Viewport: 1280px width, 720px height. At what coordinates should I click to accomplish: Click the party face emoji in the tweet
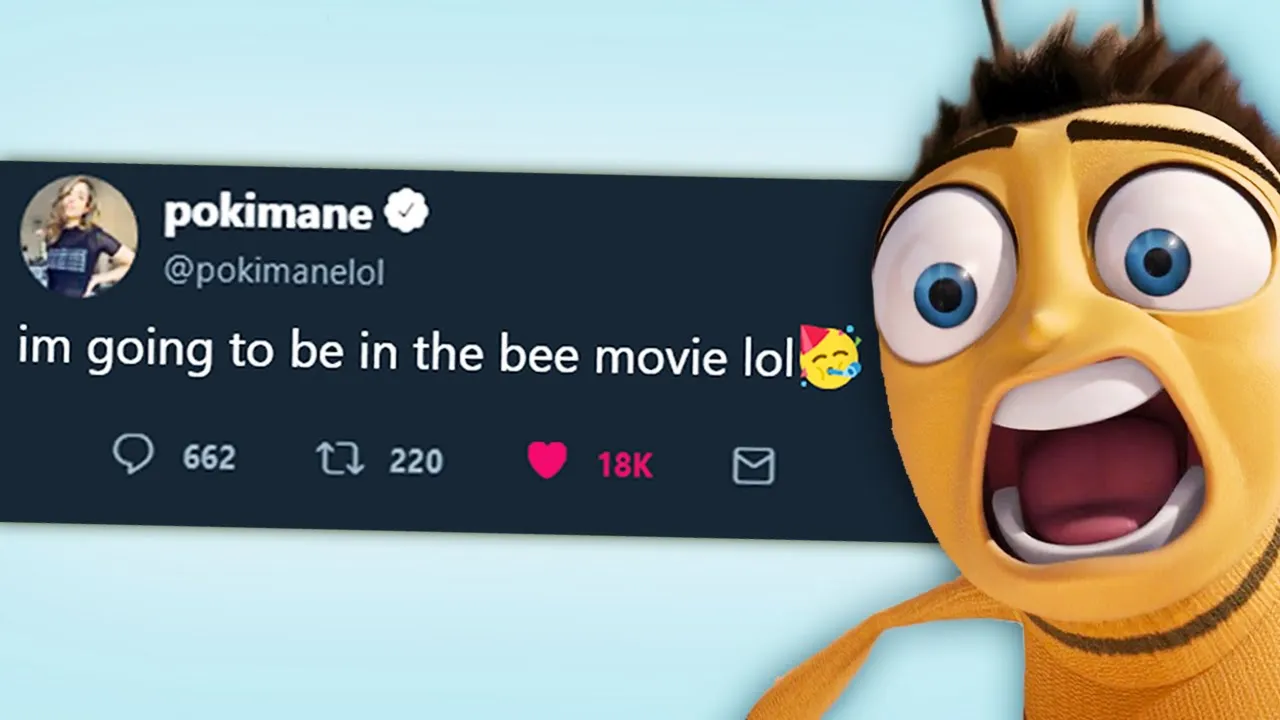[x=829, y=356]
